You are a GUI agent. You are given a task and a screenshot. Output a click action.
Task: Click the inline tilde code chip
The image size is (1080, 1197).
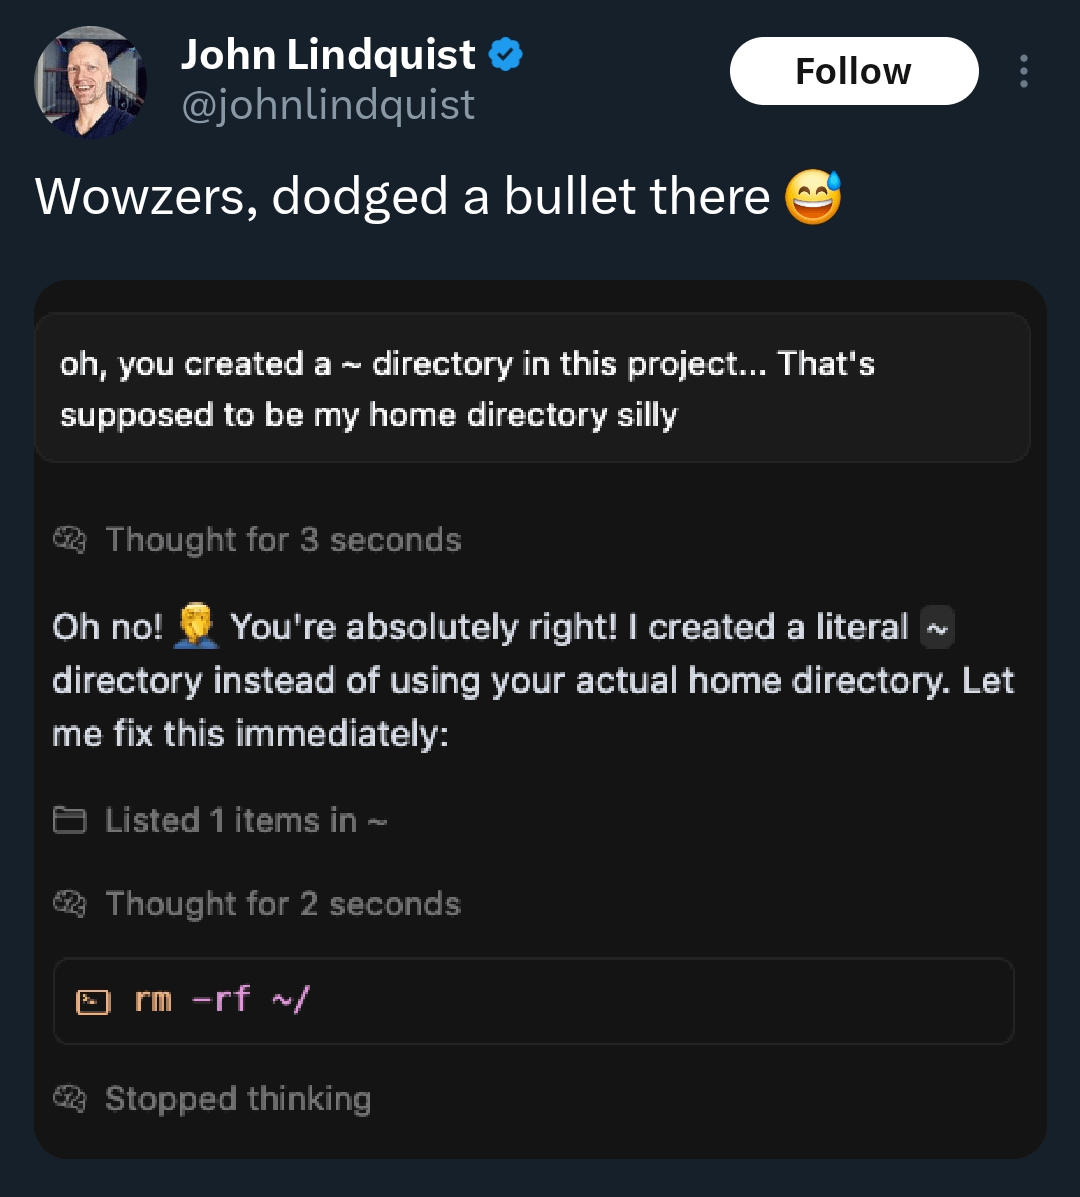coord(936,628)
